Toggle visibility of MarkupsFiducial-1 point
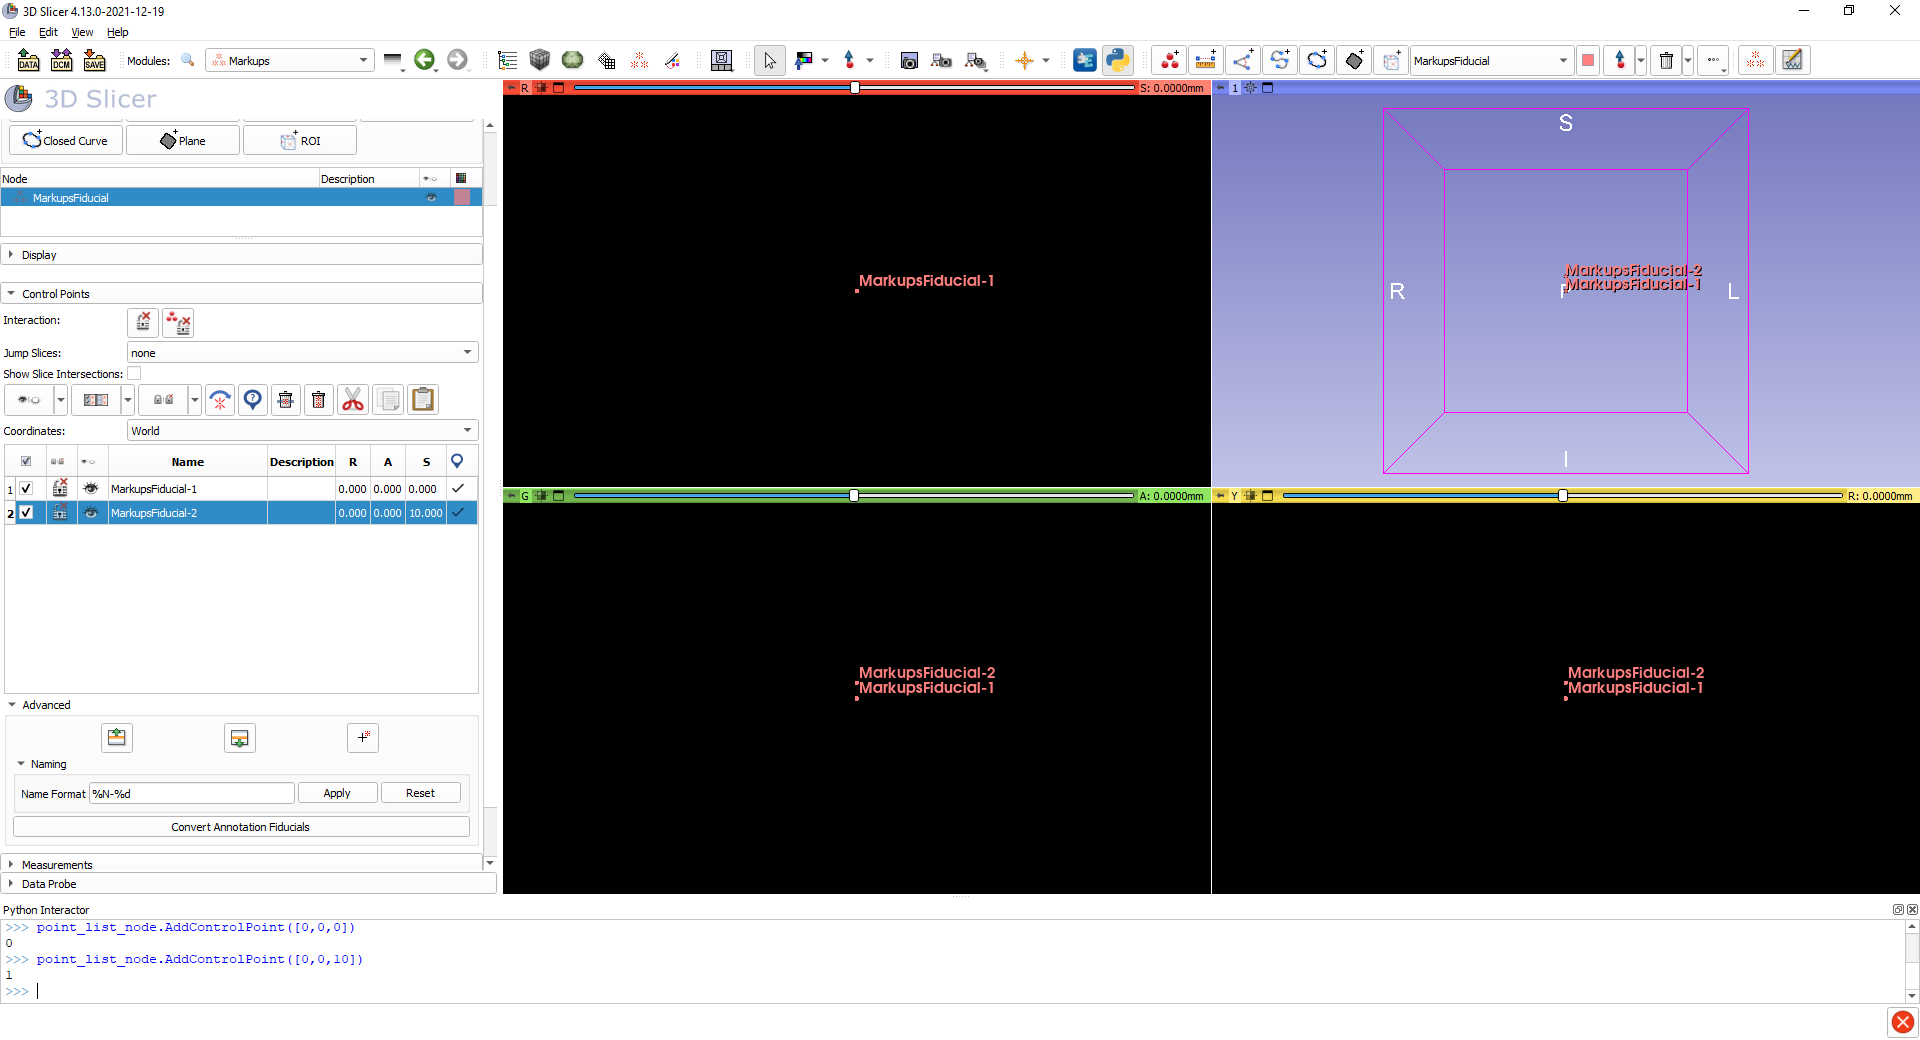The width and height of the screenshot is (1920, 1040). coord(91,489)
